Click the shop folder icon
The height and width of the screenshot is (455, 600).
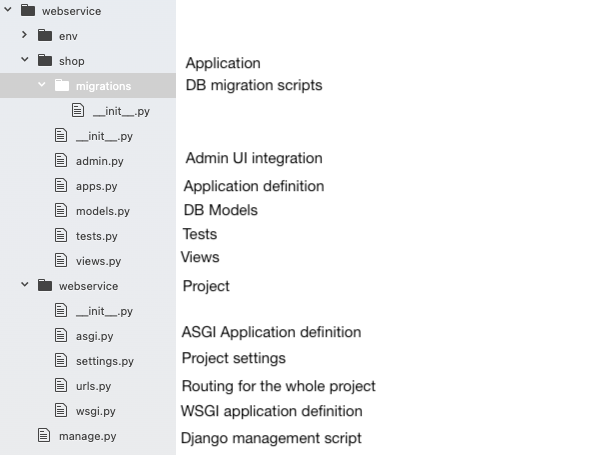click(44, 61)
